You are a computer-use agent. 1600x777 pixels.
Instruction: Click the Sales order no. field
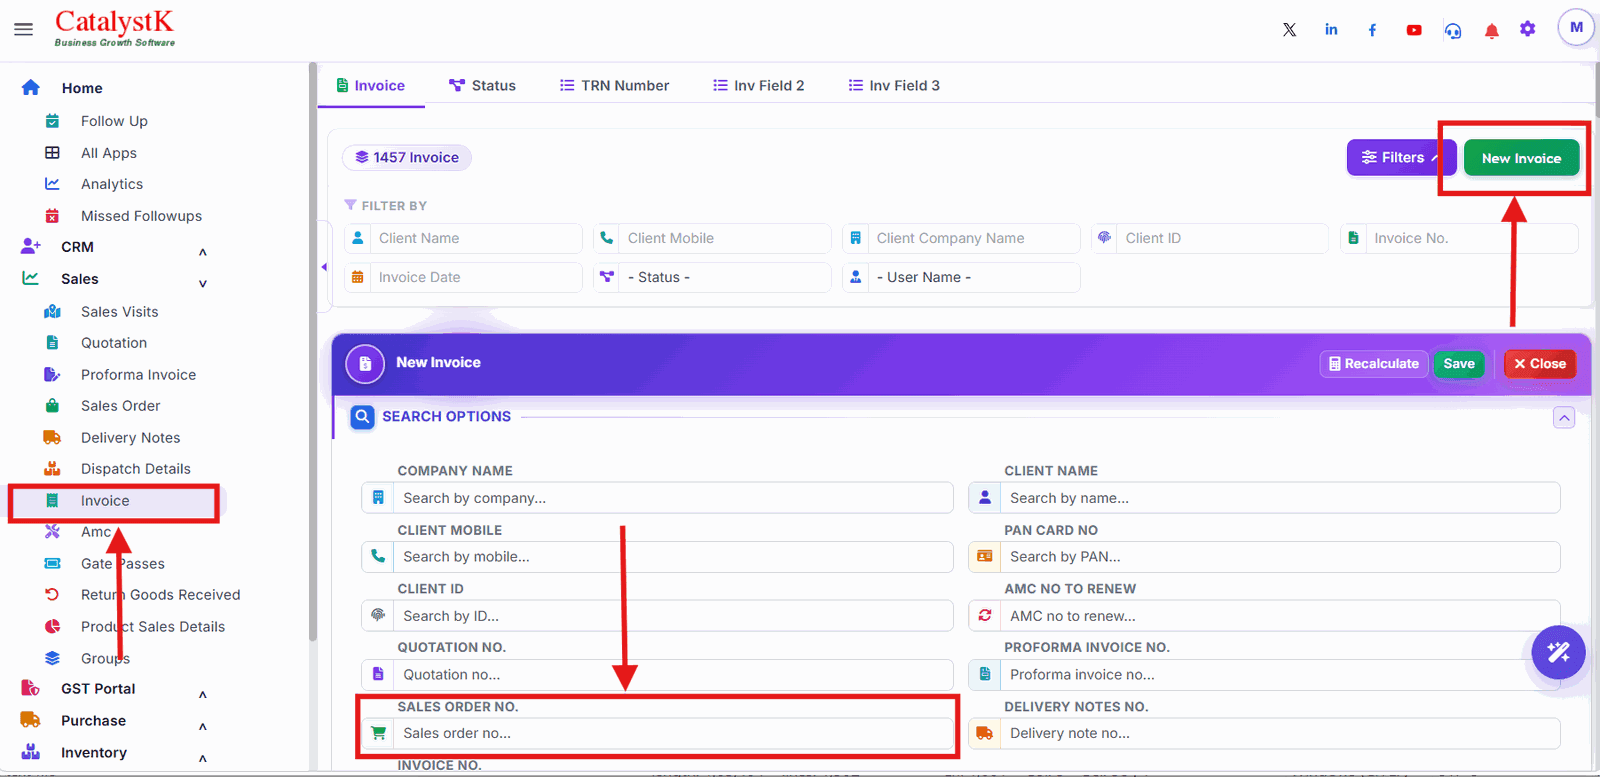point(657,733)
